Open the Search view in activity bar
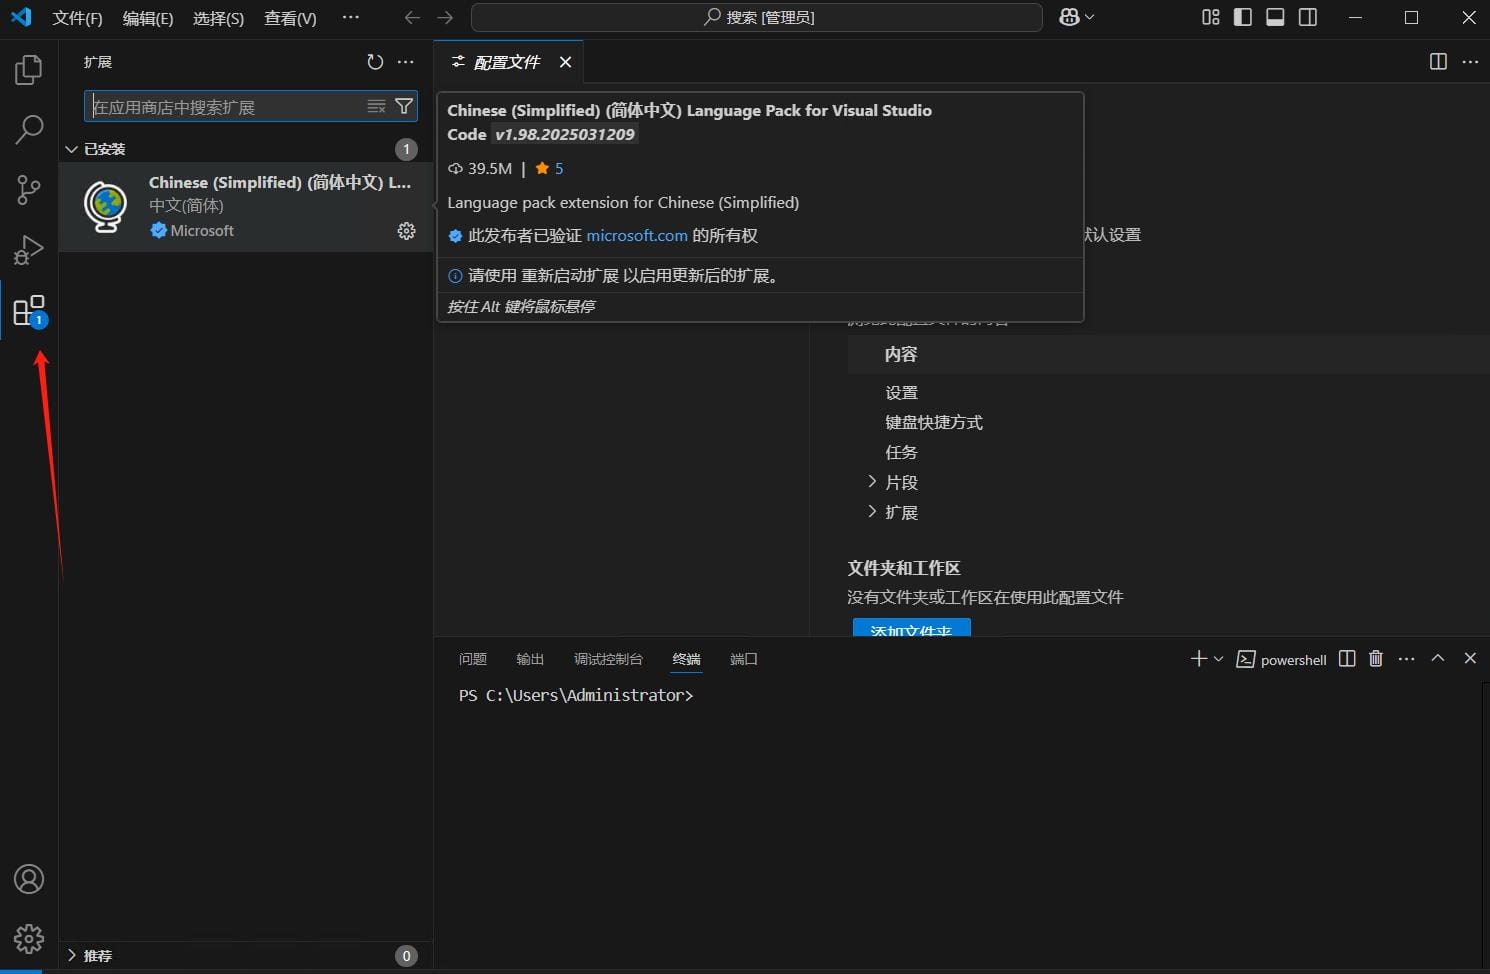Image resolution: width=1490 pixels, height=974 pixels. (29, 129)
